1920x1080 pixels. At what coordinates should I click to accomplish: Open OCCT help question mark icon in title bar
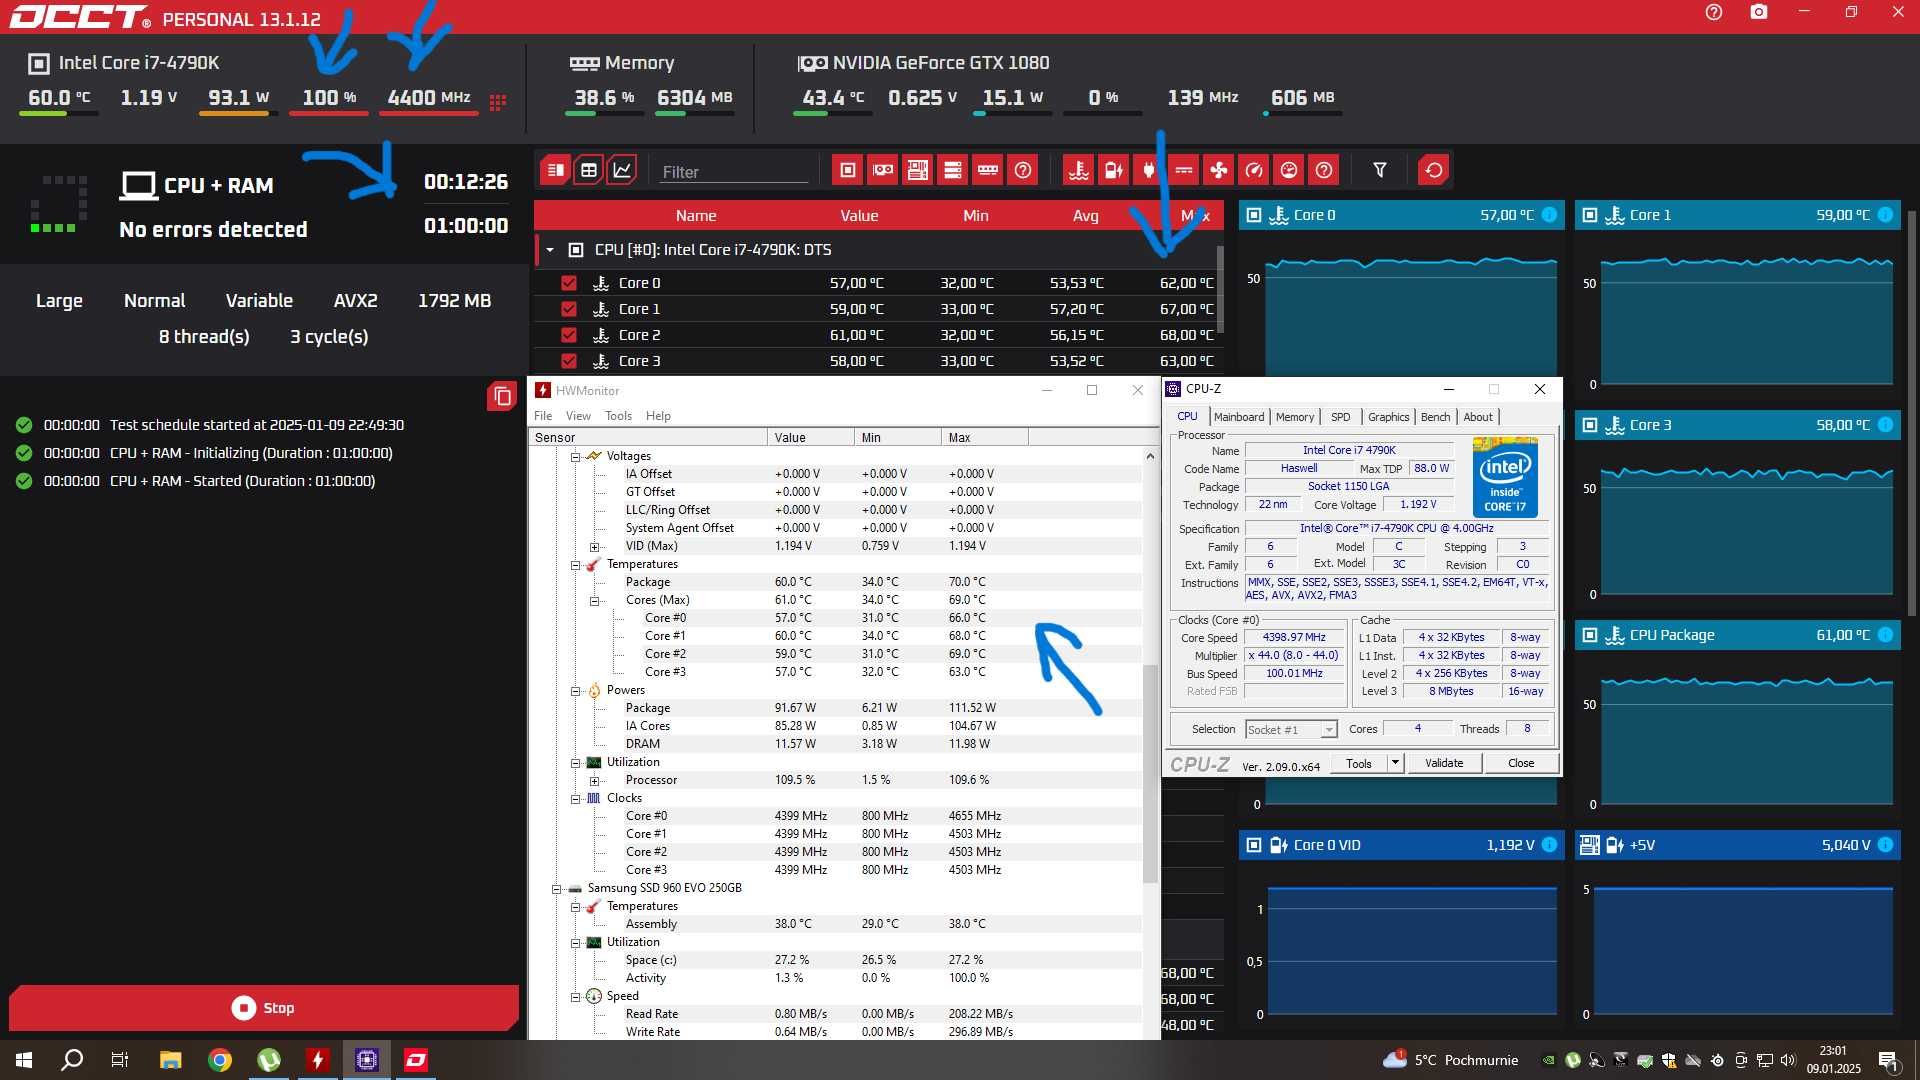(x=1714, y=13)
